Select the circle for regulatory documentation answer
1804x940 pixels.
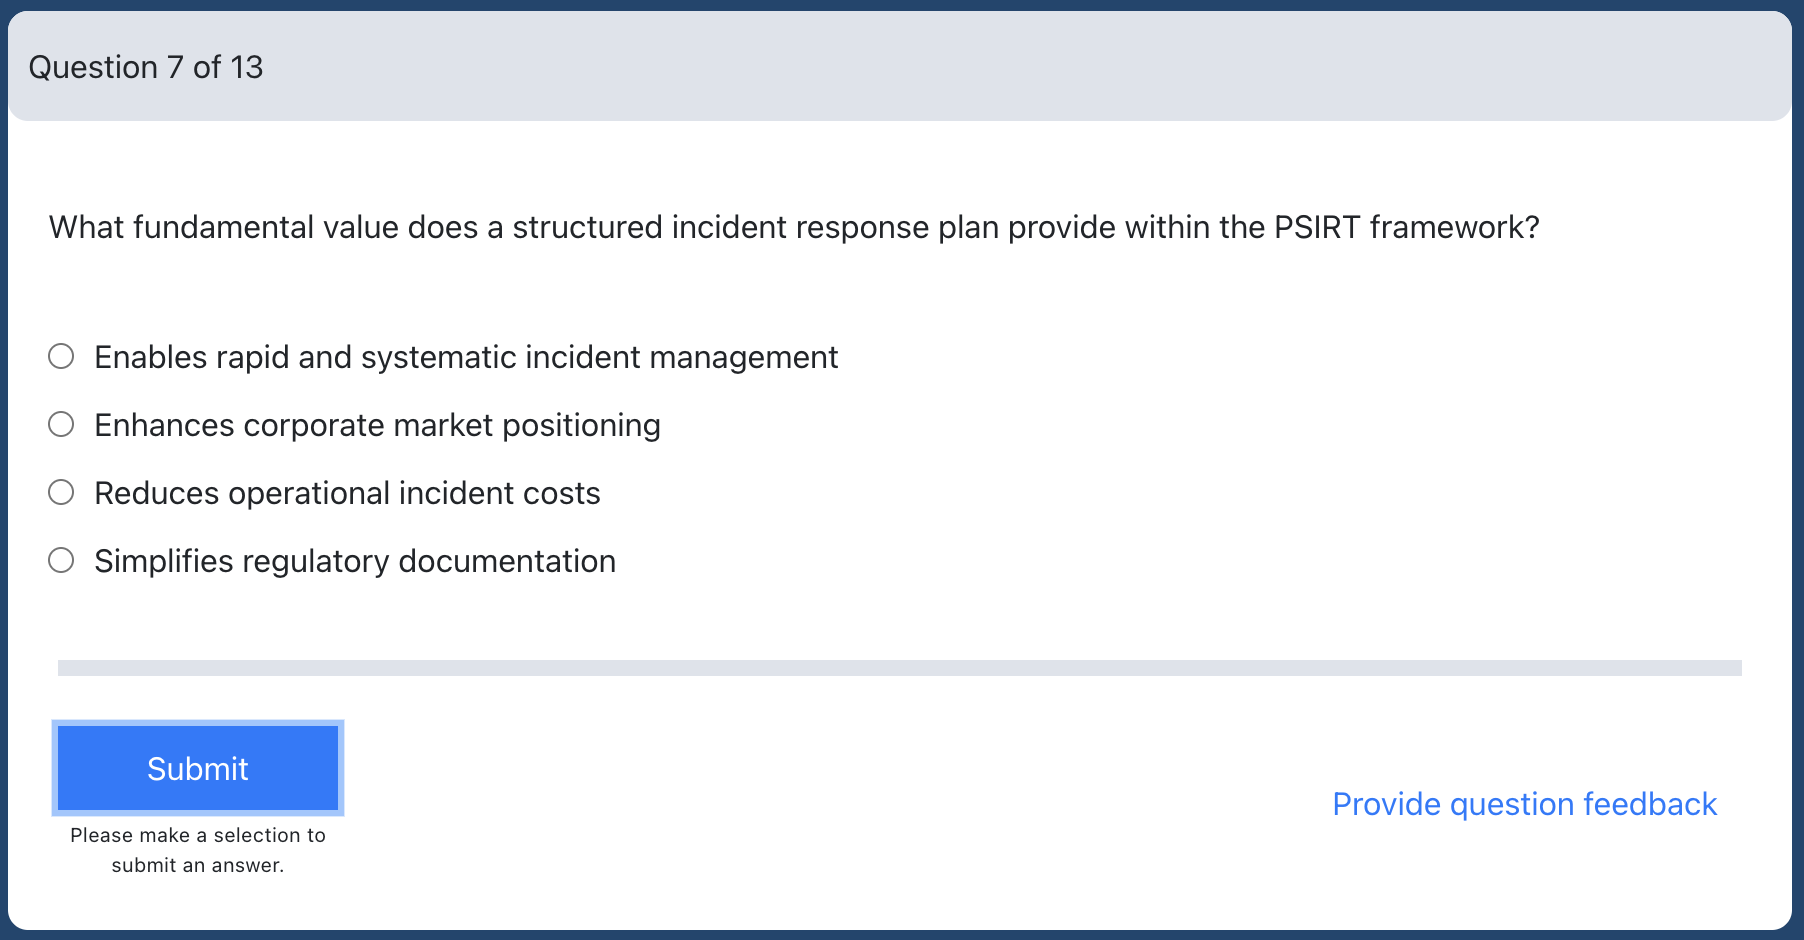(x=61, y=560)
